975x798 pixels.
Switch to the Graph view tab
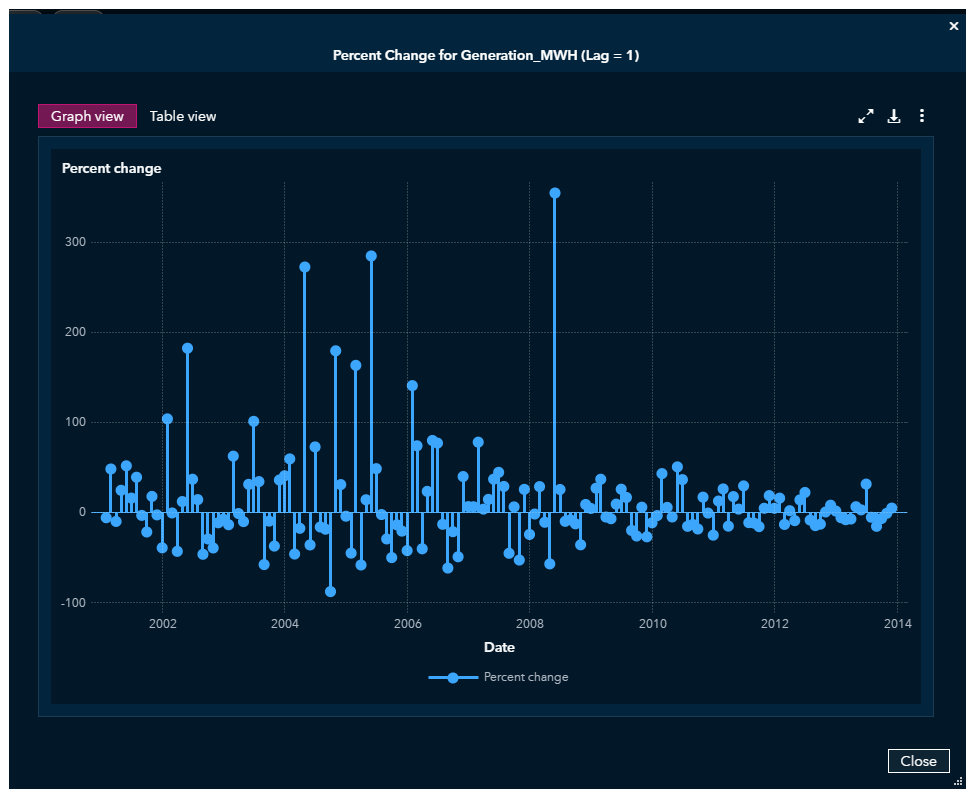tap(87, 116)
